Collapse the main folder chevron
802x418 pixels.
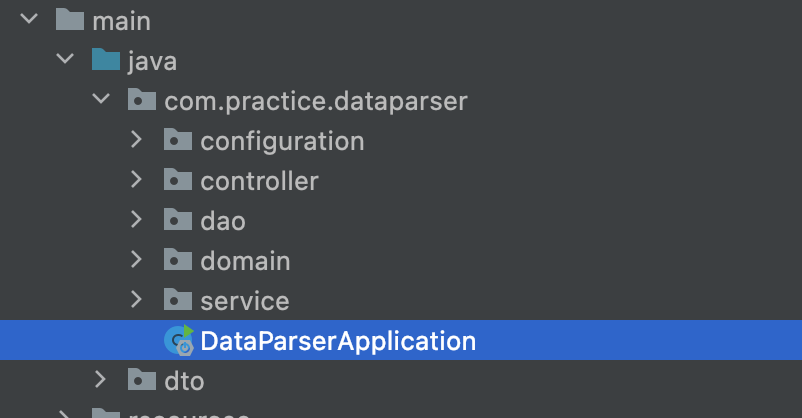tap(29, 19)
